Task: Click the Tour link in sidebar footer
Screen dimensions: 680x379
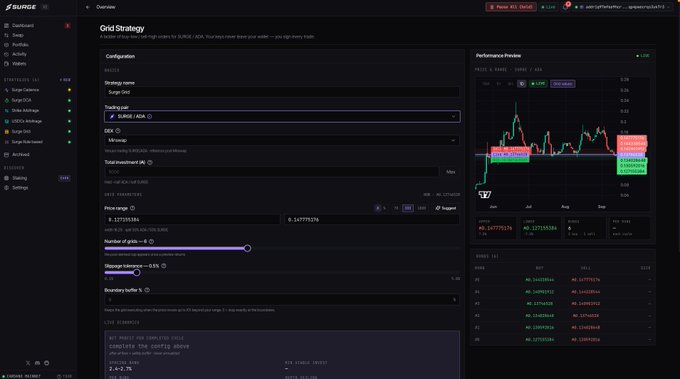Action: [x=65, y=376]
